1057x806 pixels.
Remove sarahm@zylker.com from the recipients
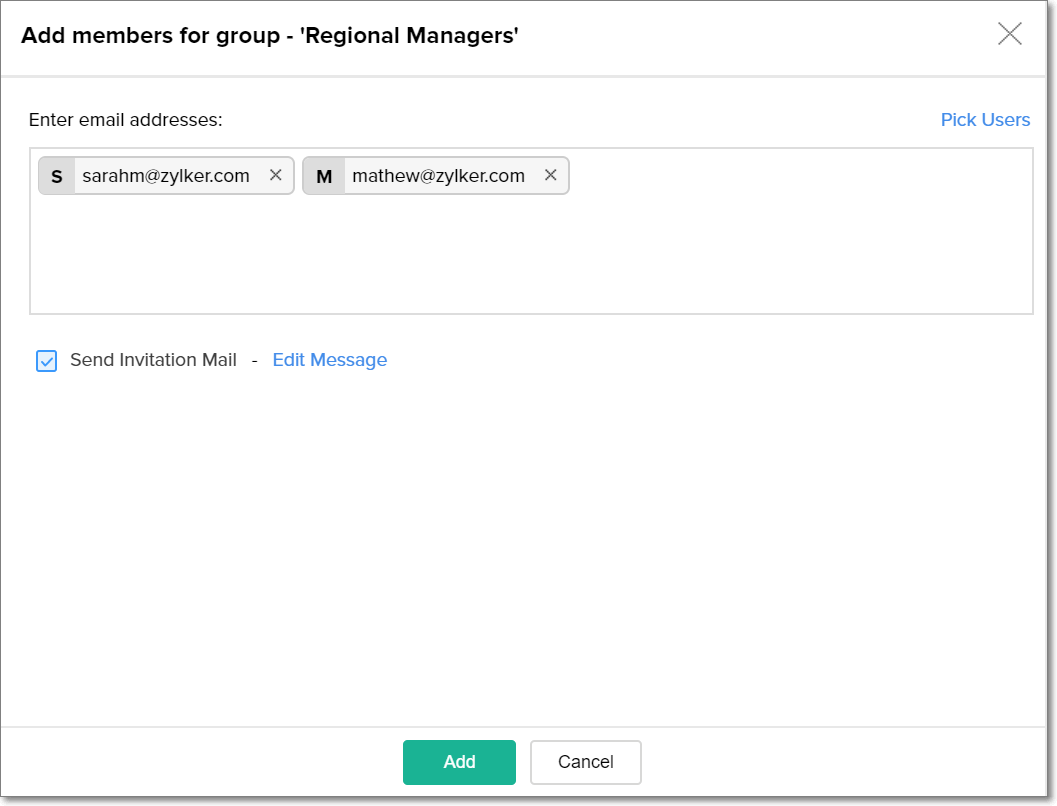(x=276, y=175)
